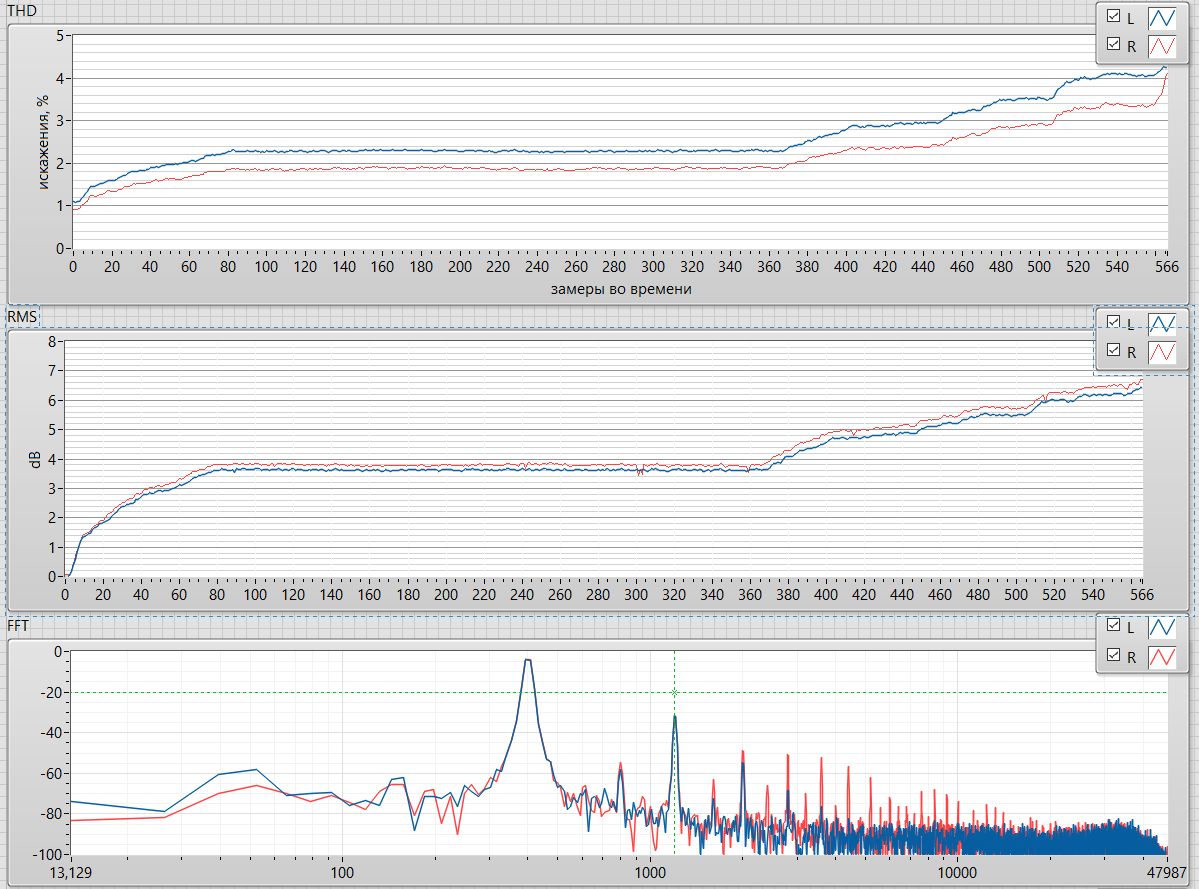Click the THD y-axis value 0
Screen dimensions: 1199x889
click(60, 248)
